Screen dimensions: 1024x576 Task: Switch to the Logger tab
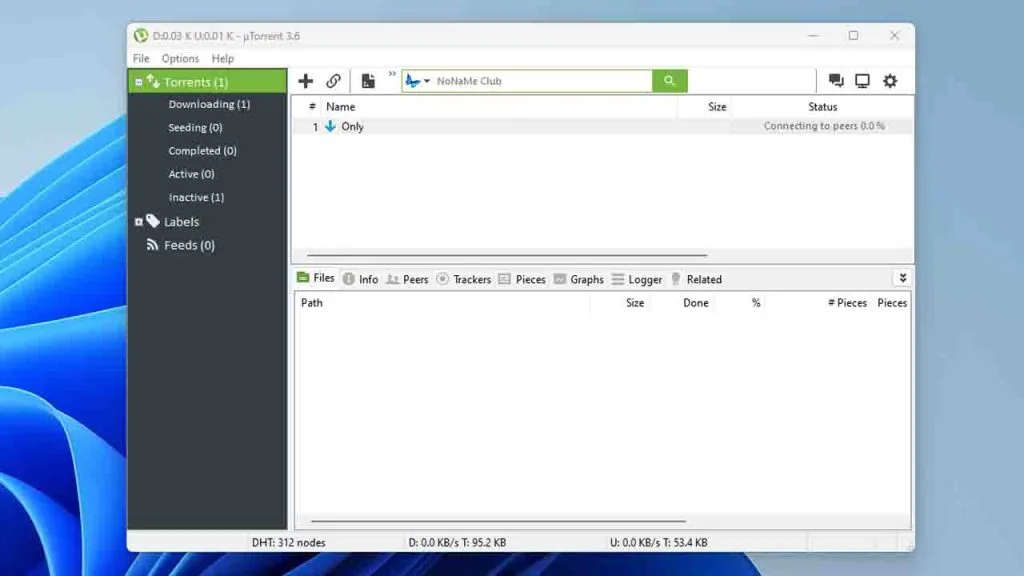coord(637,279)
